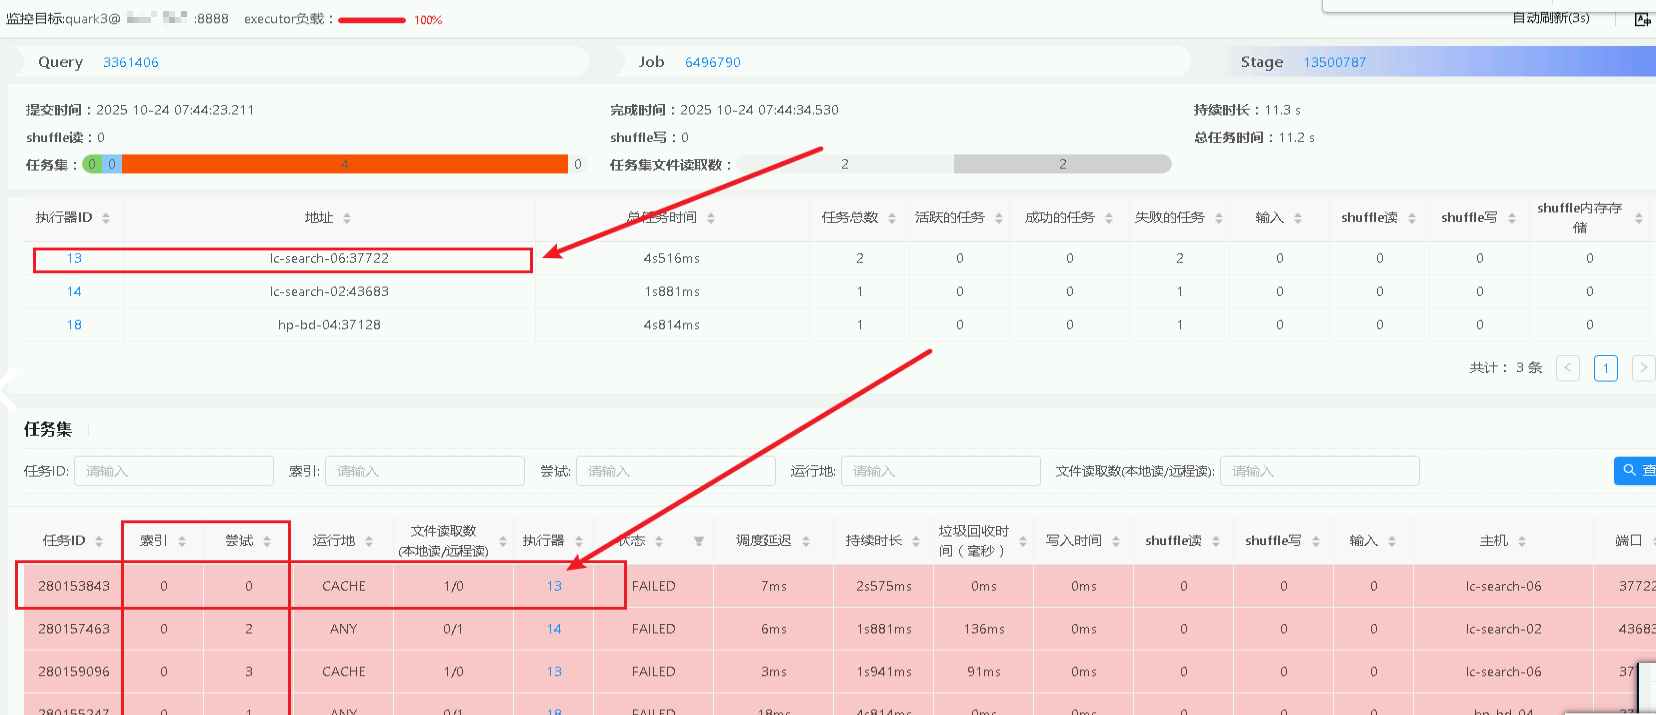Sort executors by 执行器ID column
The width and height of the screenshot is (1656, 715).
point(106,218)
